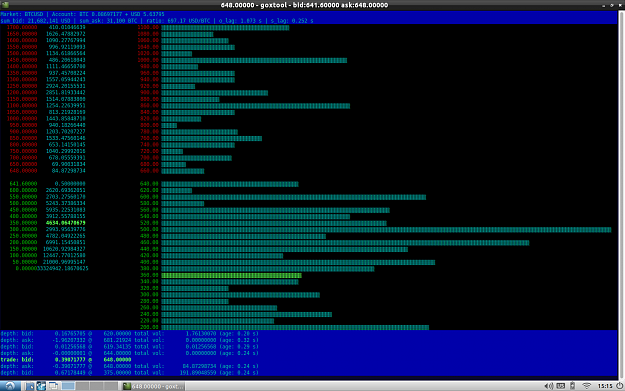Screen dimensions: 625x391
Task: Click the goxtool window title text
Action: 304,5
